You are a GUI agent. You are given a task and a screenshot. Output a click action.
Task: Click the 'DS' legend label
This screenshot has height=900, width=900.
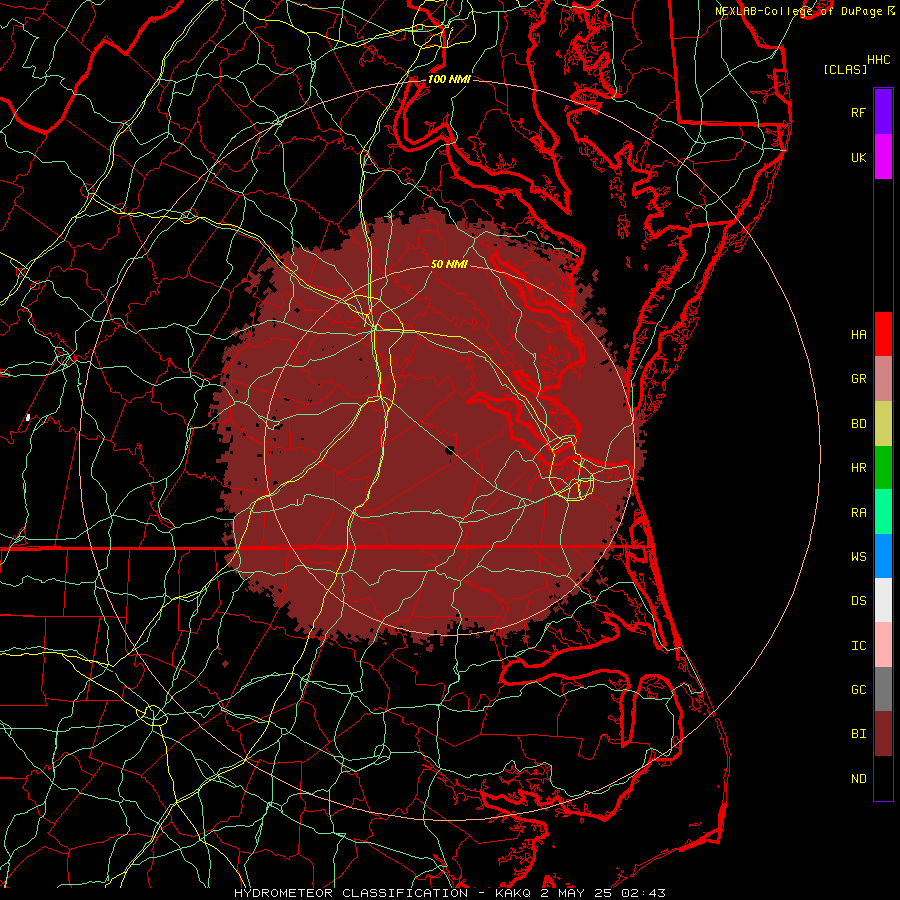tap(858, 601)
